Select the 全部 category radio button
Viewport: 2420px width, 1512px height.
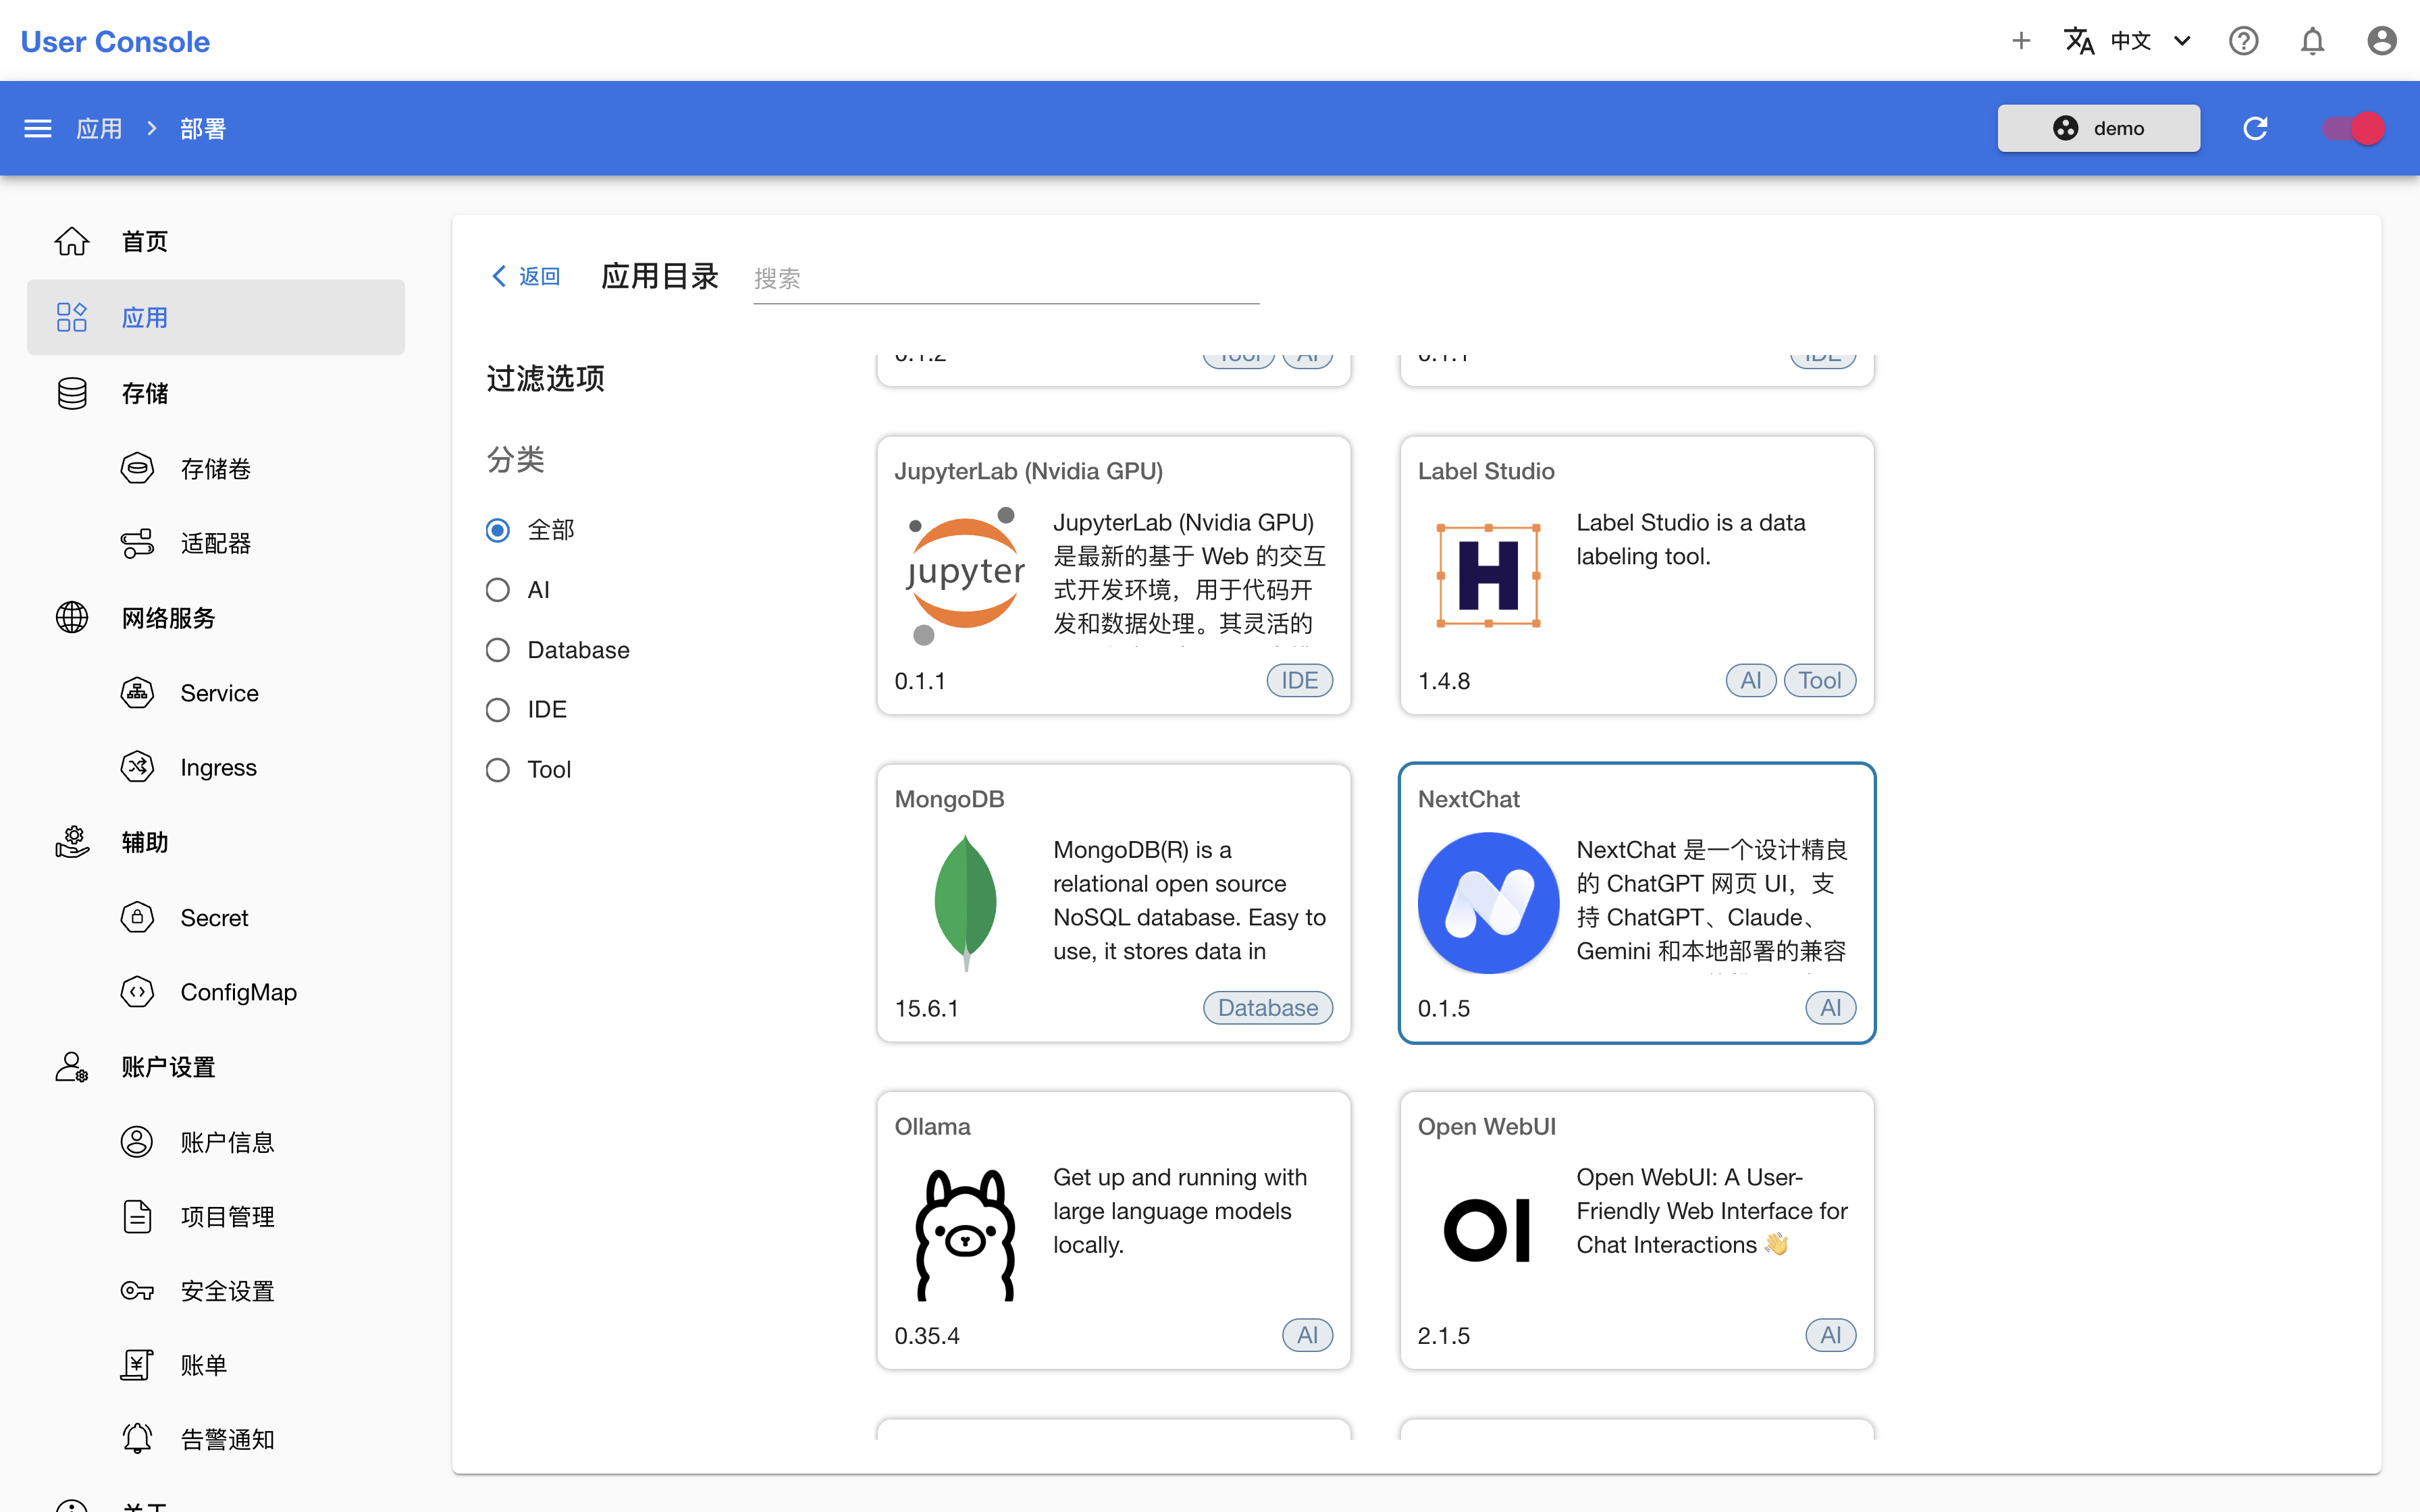coord(498,530)
